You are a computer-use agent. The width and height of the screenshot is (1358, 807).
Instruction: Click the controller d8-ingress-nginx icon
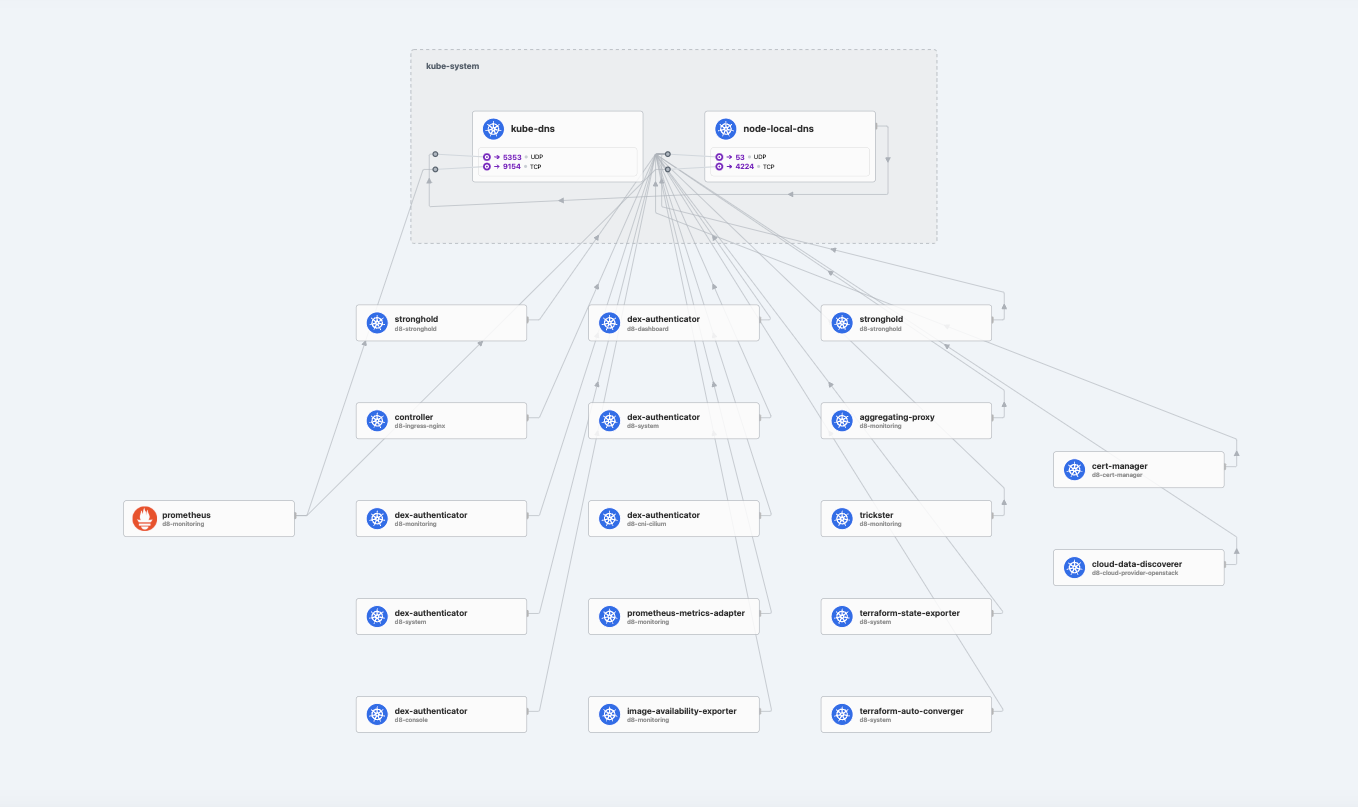coord(377,421)
